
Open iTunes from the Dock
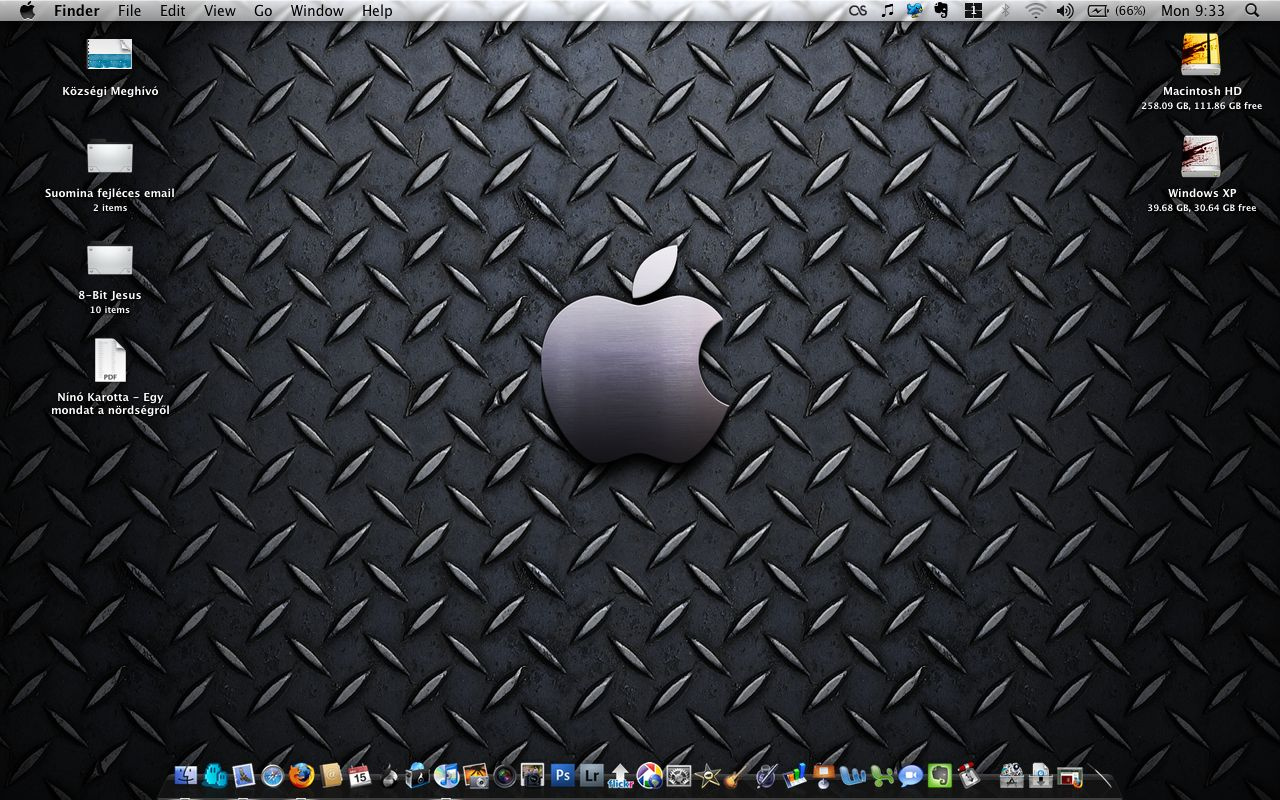[446, 775]
